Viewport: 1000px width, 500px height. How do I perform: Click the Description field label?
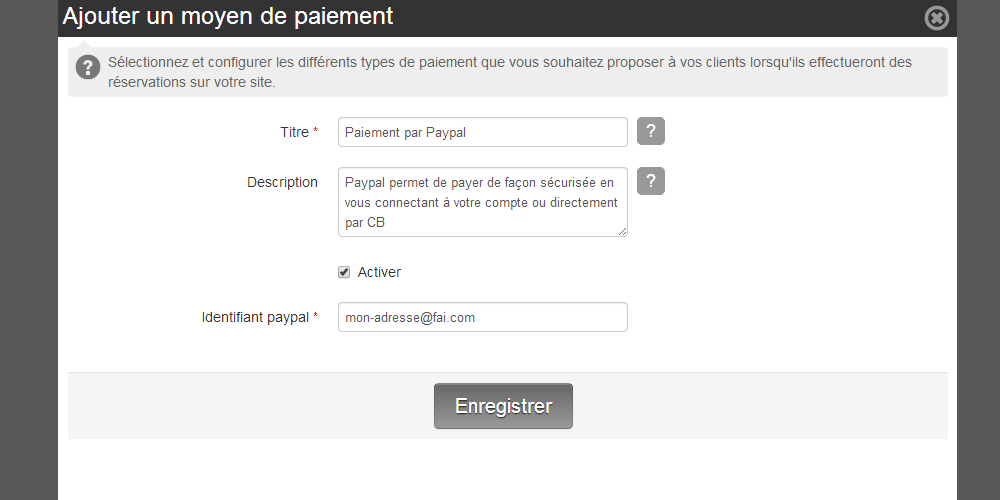pyautogui.click(x=282, y=182)
